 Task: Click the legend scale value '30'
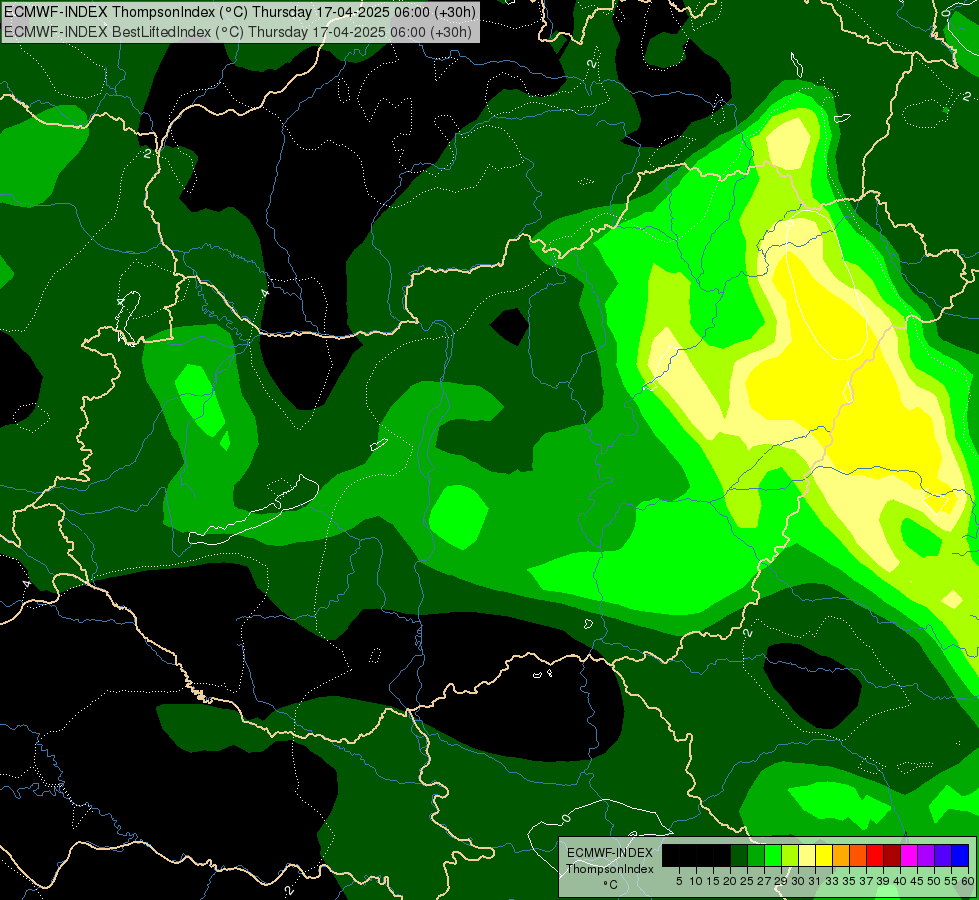tap(799, 881)
